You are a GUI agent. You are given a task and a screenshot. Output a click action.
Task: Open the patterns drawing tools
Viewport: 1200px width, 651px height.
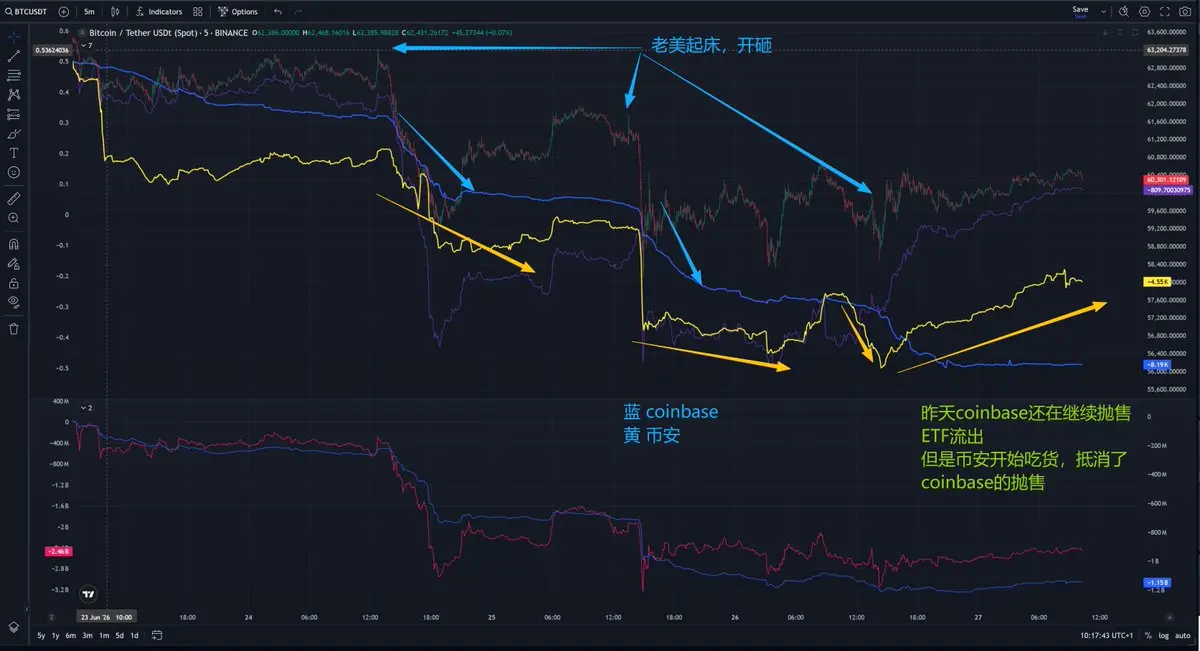(14, 94)
